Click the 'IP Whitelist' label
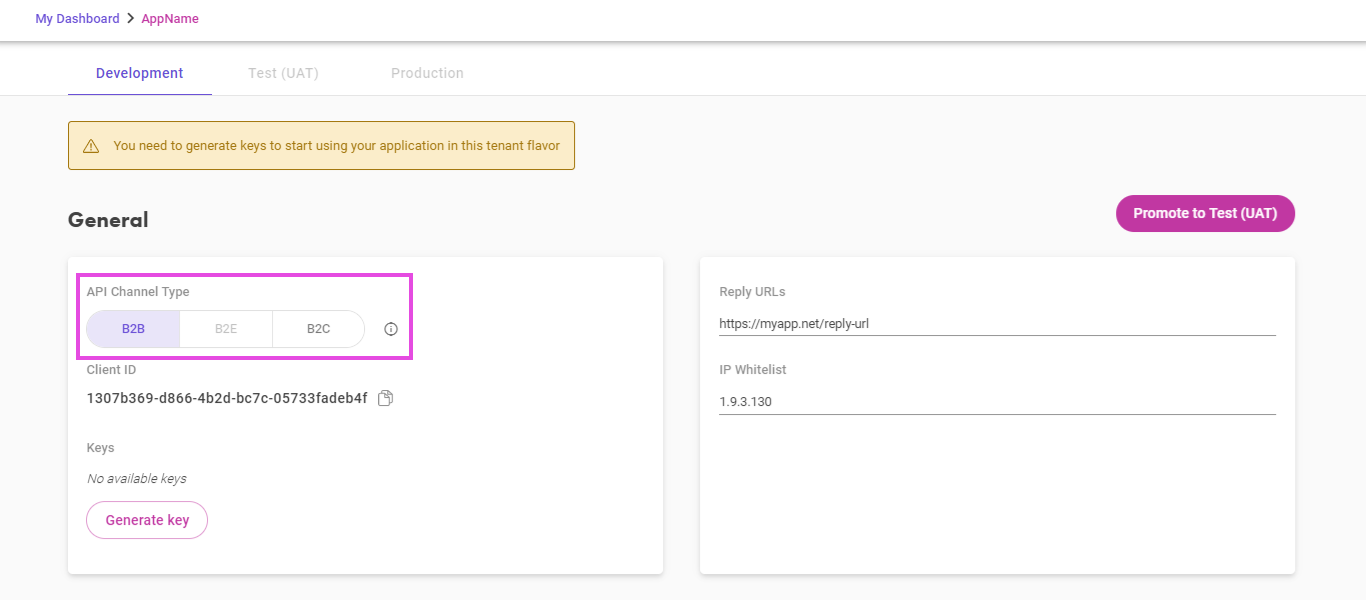The width and height of the screenshot is (1366, 600). point(753,370)
